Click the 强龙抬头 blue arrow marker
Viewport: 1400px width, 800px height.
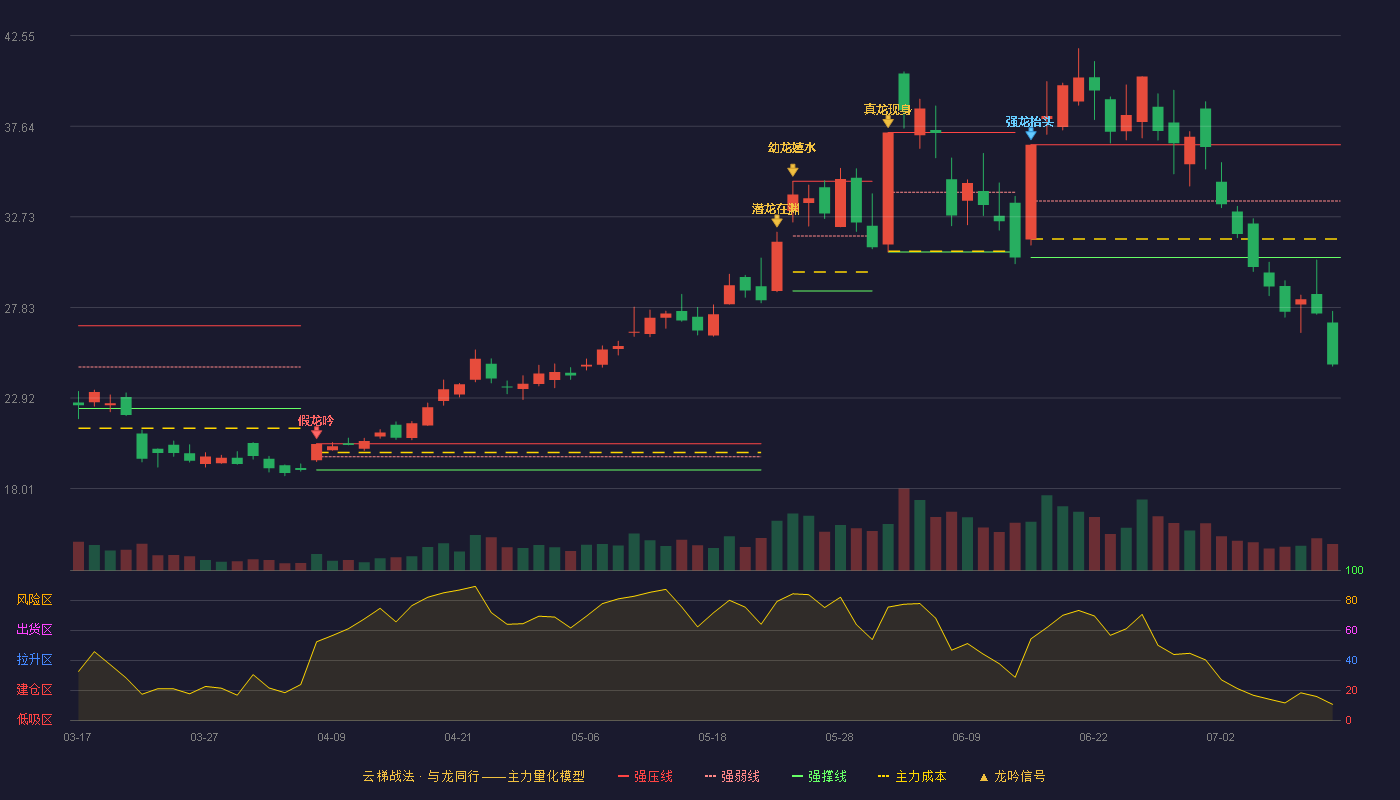(1031, 133)
